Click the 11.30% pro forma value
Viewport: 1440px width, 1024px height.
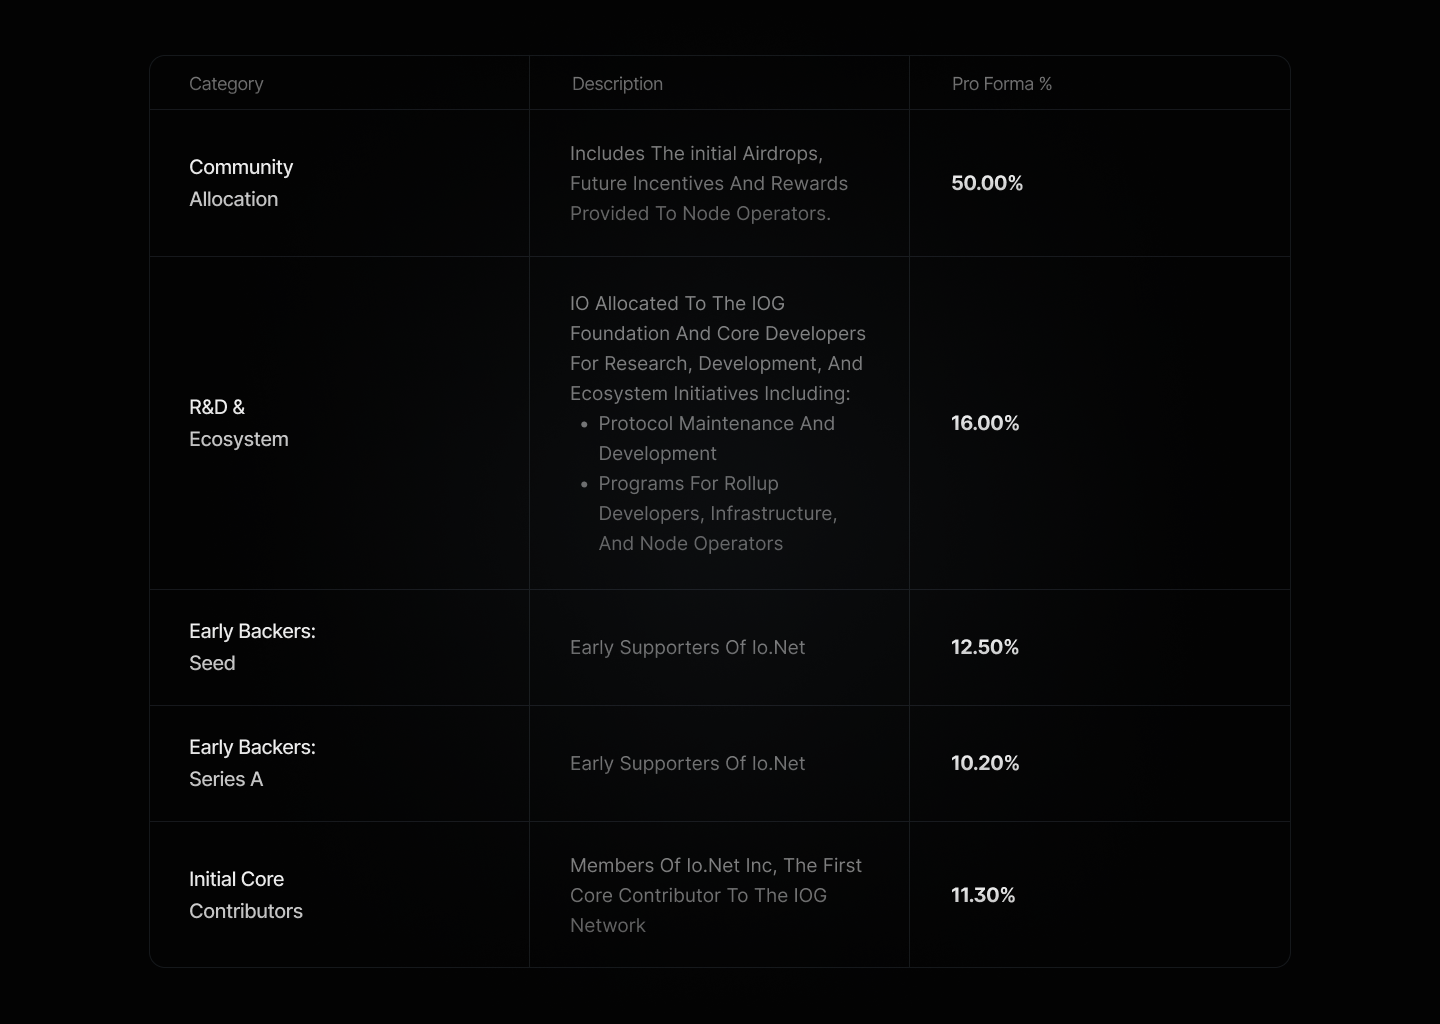pyautogui.click(x=983, y=895)
